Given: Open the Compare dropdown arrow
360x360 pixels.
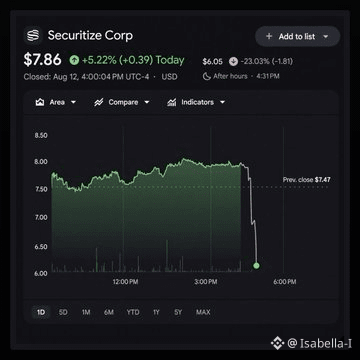Looking at the screenshot, I should 147,102.
